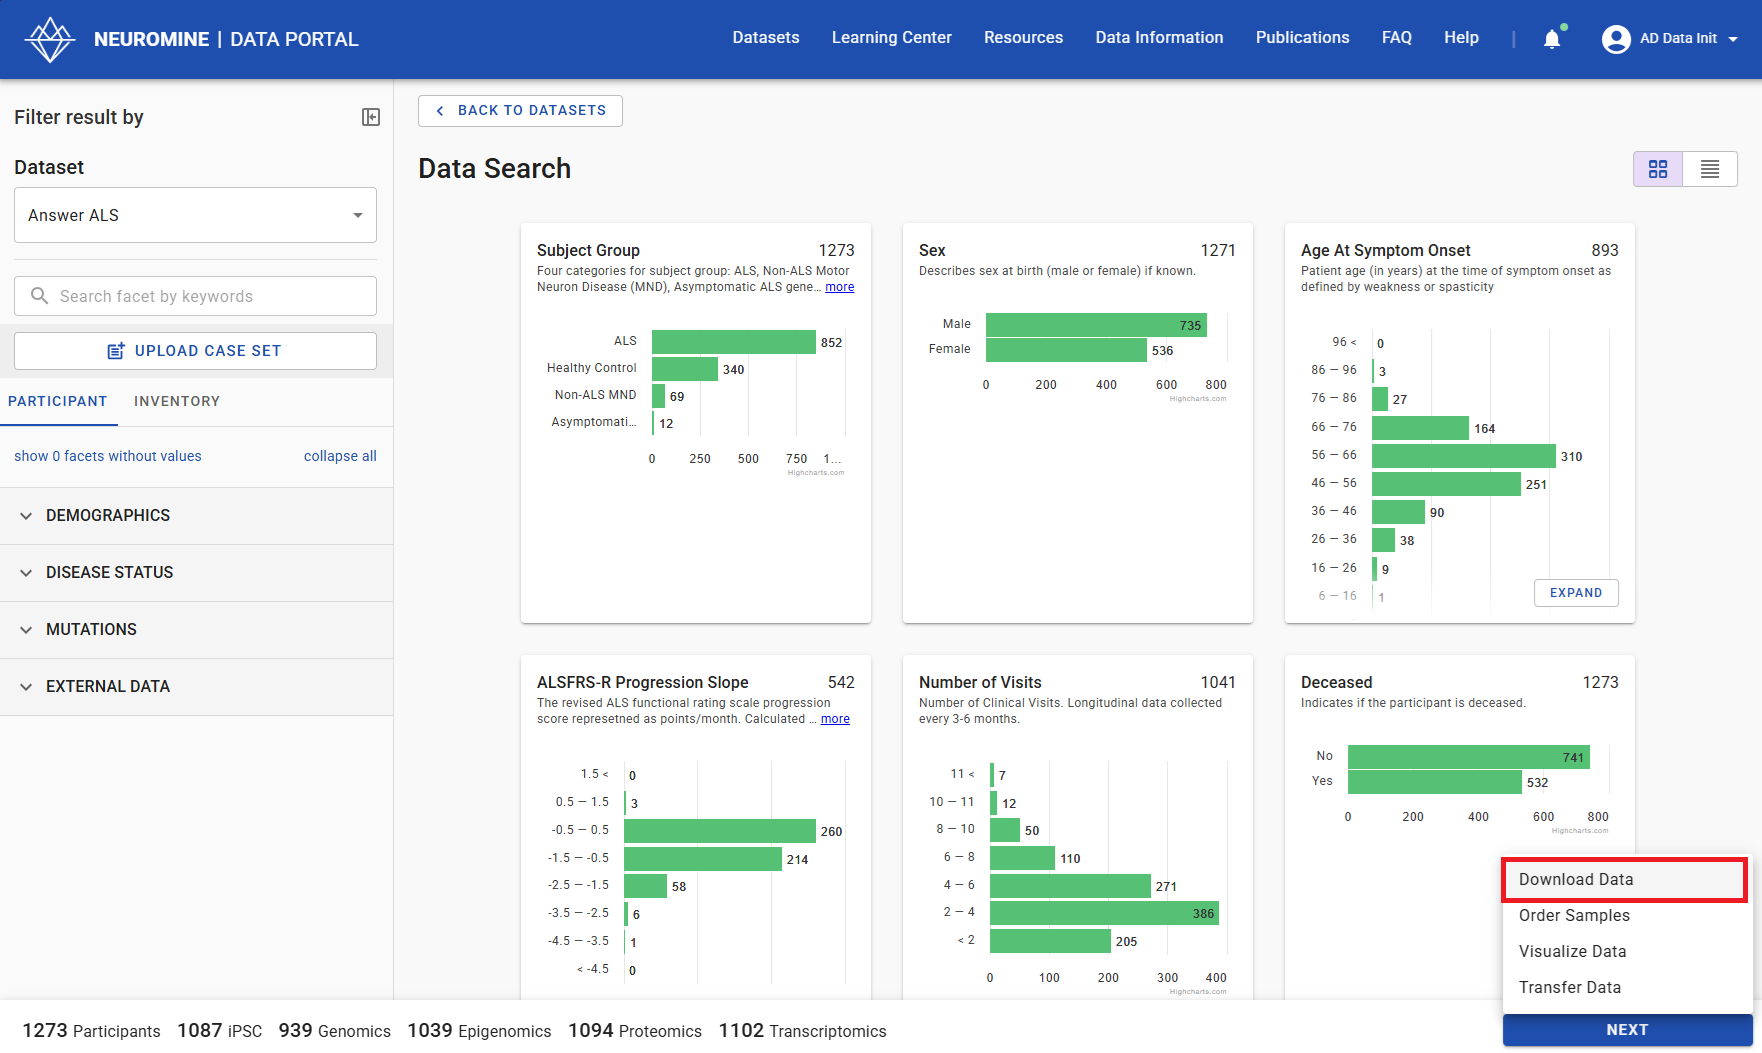
Task: Switch to the Inventory tab
Action: tap(177, 401)
